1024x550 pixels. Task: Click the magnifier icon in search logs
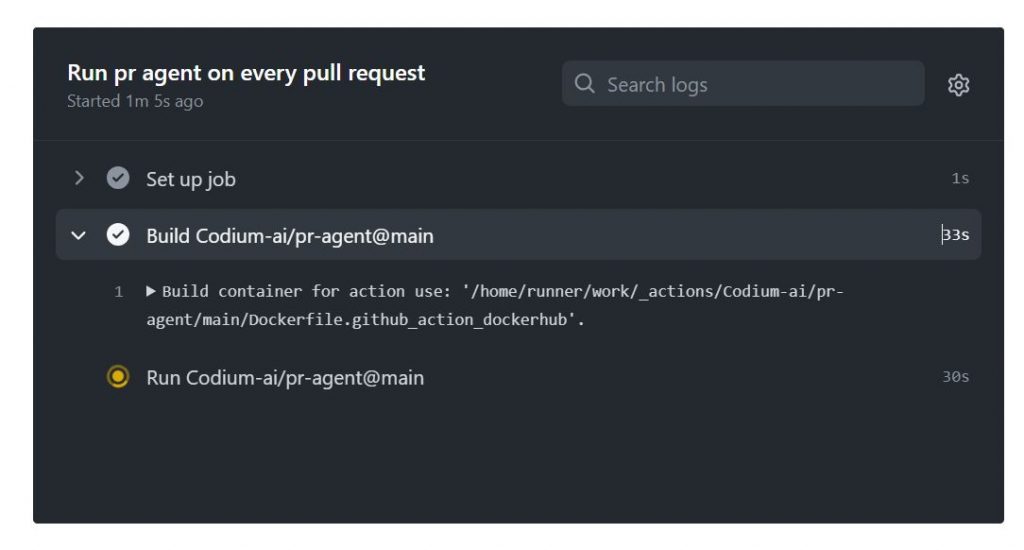pyautogui.click(x=584, y=84)
